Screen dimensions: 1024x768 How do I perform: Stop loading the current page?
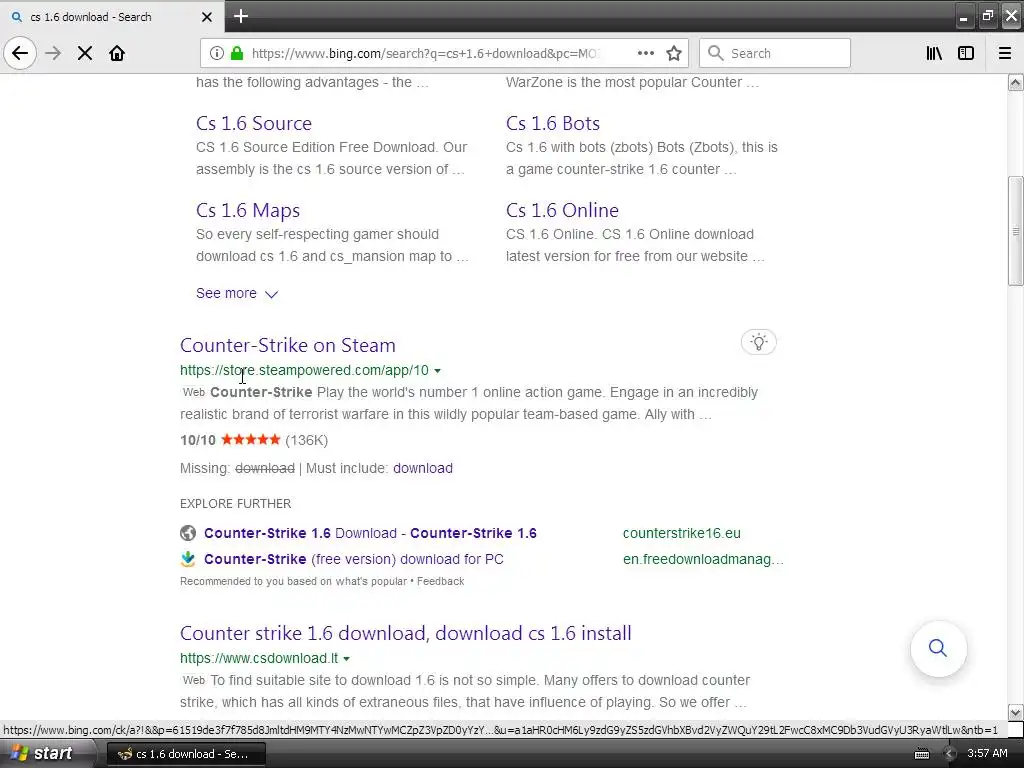point(85,53)
